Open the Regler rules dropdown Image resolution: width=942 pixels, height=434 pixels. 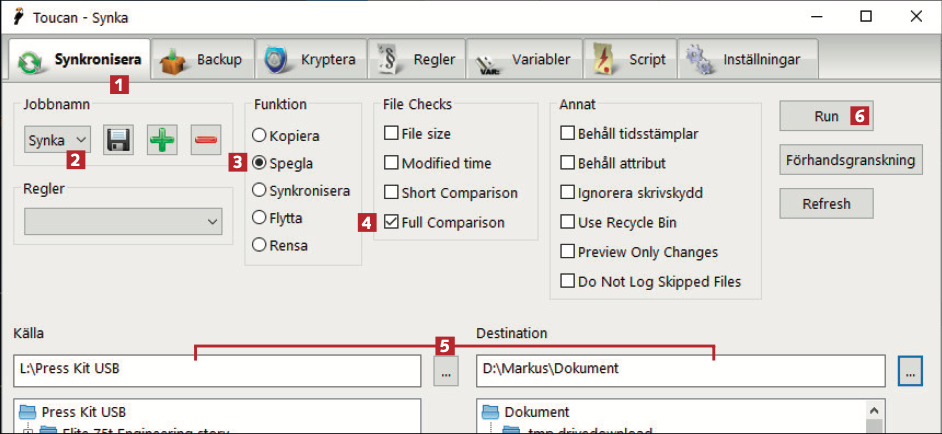123,221
